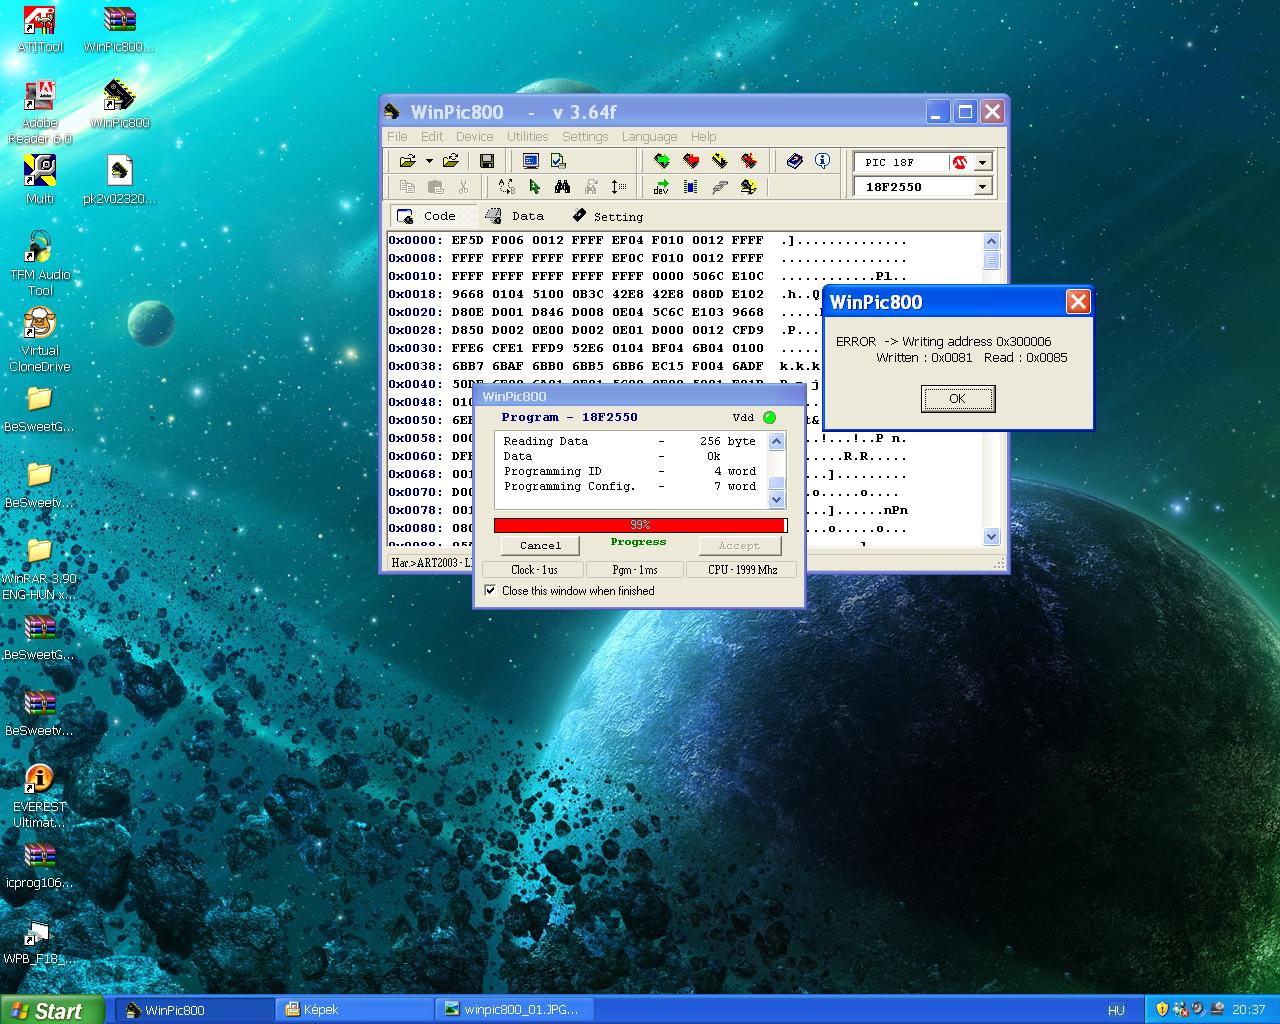Click the blue chip with green pins icon

coord(691,187)
